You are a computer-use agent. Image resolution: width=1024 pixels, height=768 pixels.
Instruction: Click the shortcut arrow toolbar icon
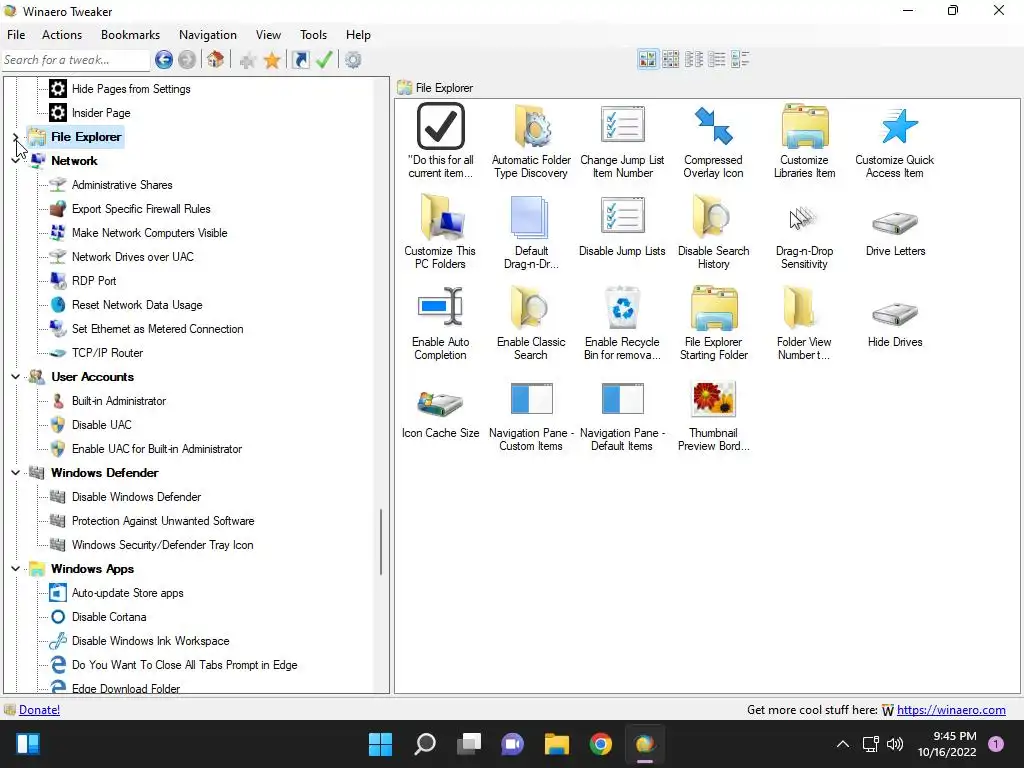pos(300,60)
